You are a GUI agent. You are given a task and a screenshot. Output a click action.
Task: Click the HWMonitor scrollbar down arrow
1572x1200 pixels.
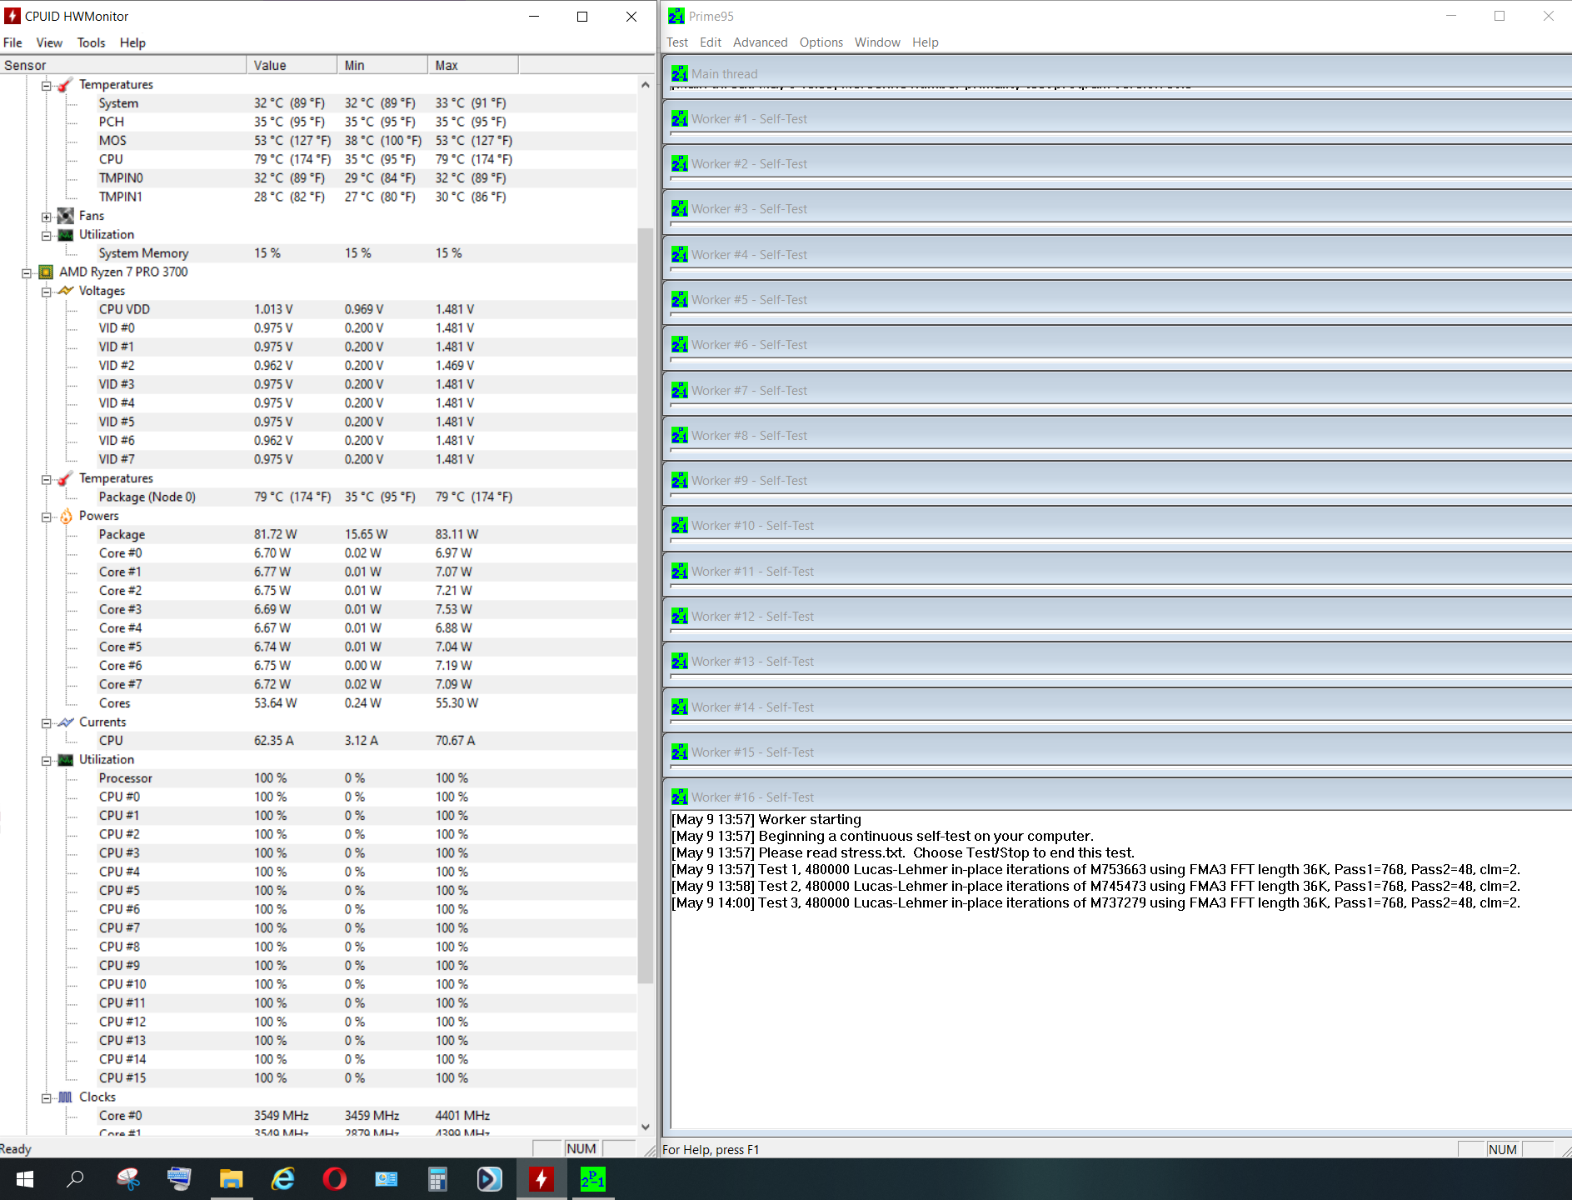click(645, 1127)
